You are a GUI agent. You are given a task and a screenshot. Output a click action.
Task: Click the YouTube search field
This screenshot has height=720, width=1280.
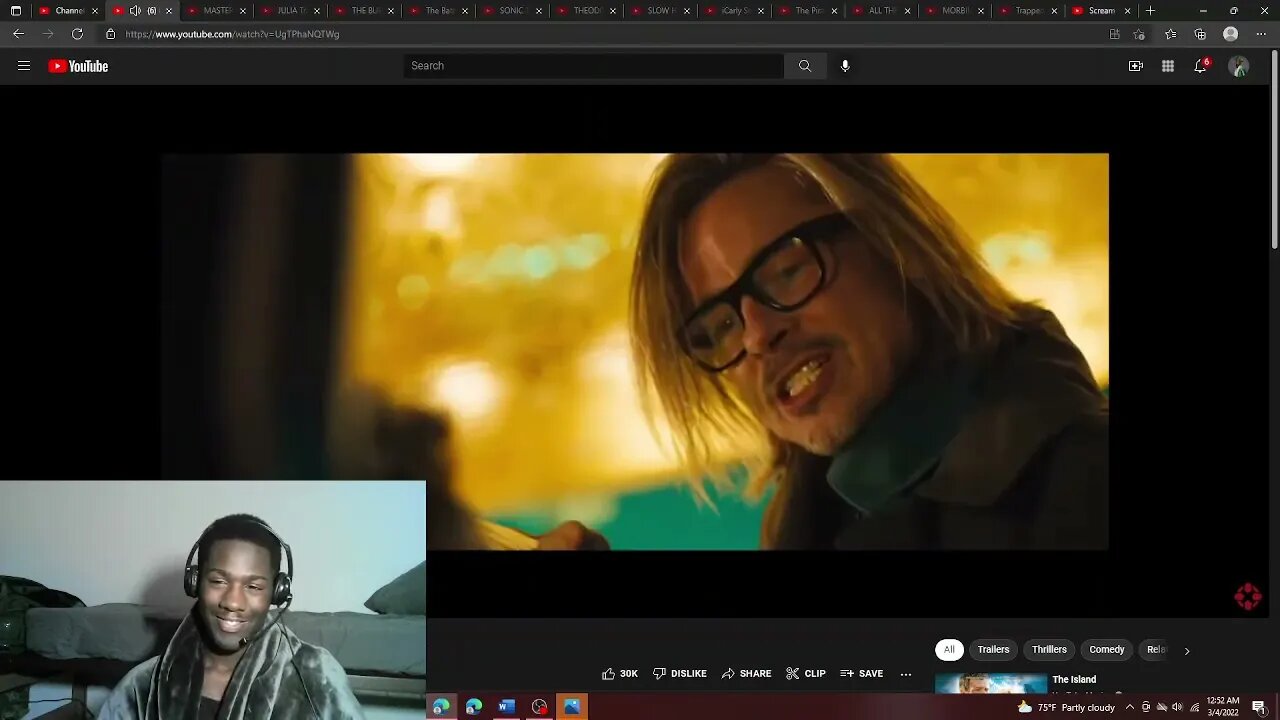tap(594, 66)
